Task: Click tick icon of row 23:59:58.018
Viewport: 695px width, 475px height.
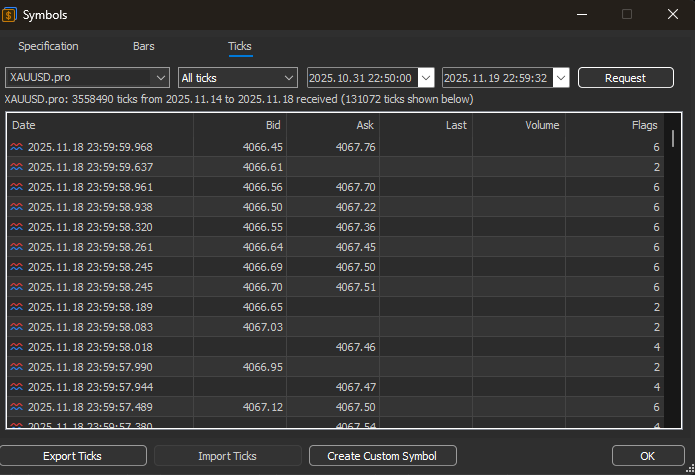Action: 16,347
